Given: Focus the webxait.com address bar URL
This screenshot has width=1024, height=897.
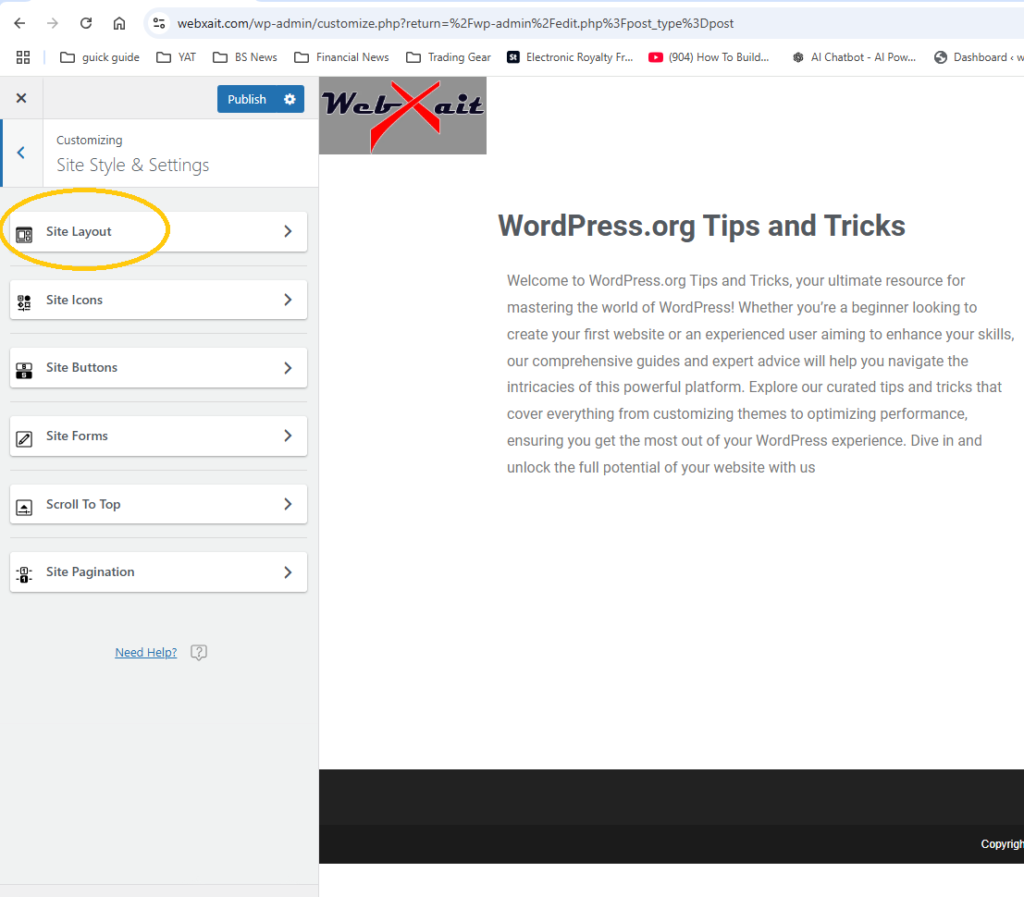Looking at the screenshot, I should pos(455,24).
